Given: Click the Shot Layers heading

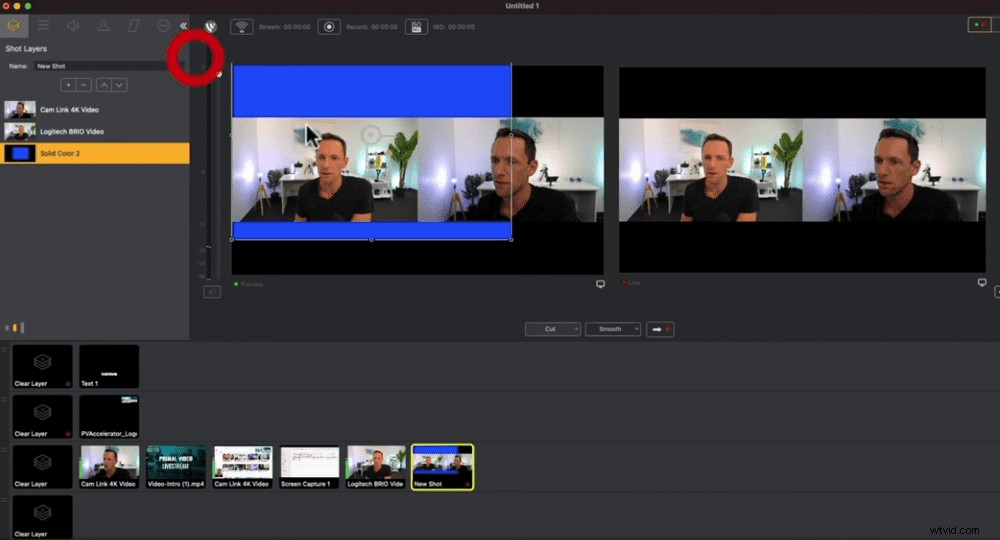Looking at the screenshot, I should pos(26,48).
